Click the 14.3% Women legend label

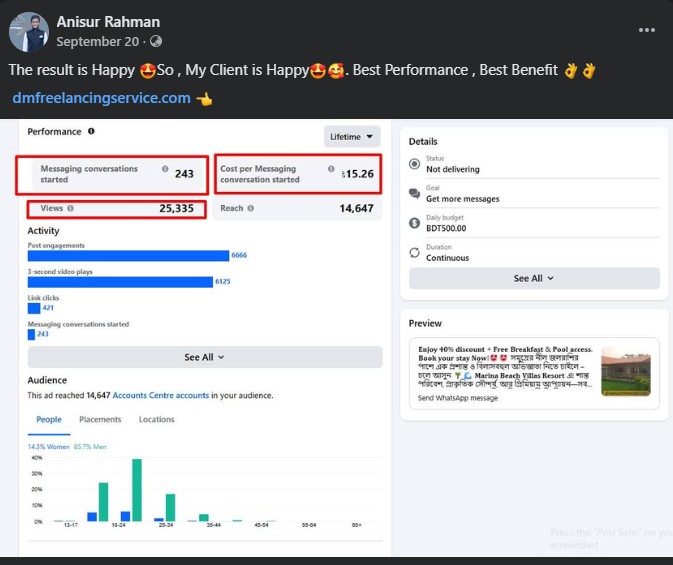tap(49, 447)
